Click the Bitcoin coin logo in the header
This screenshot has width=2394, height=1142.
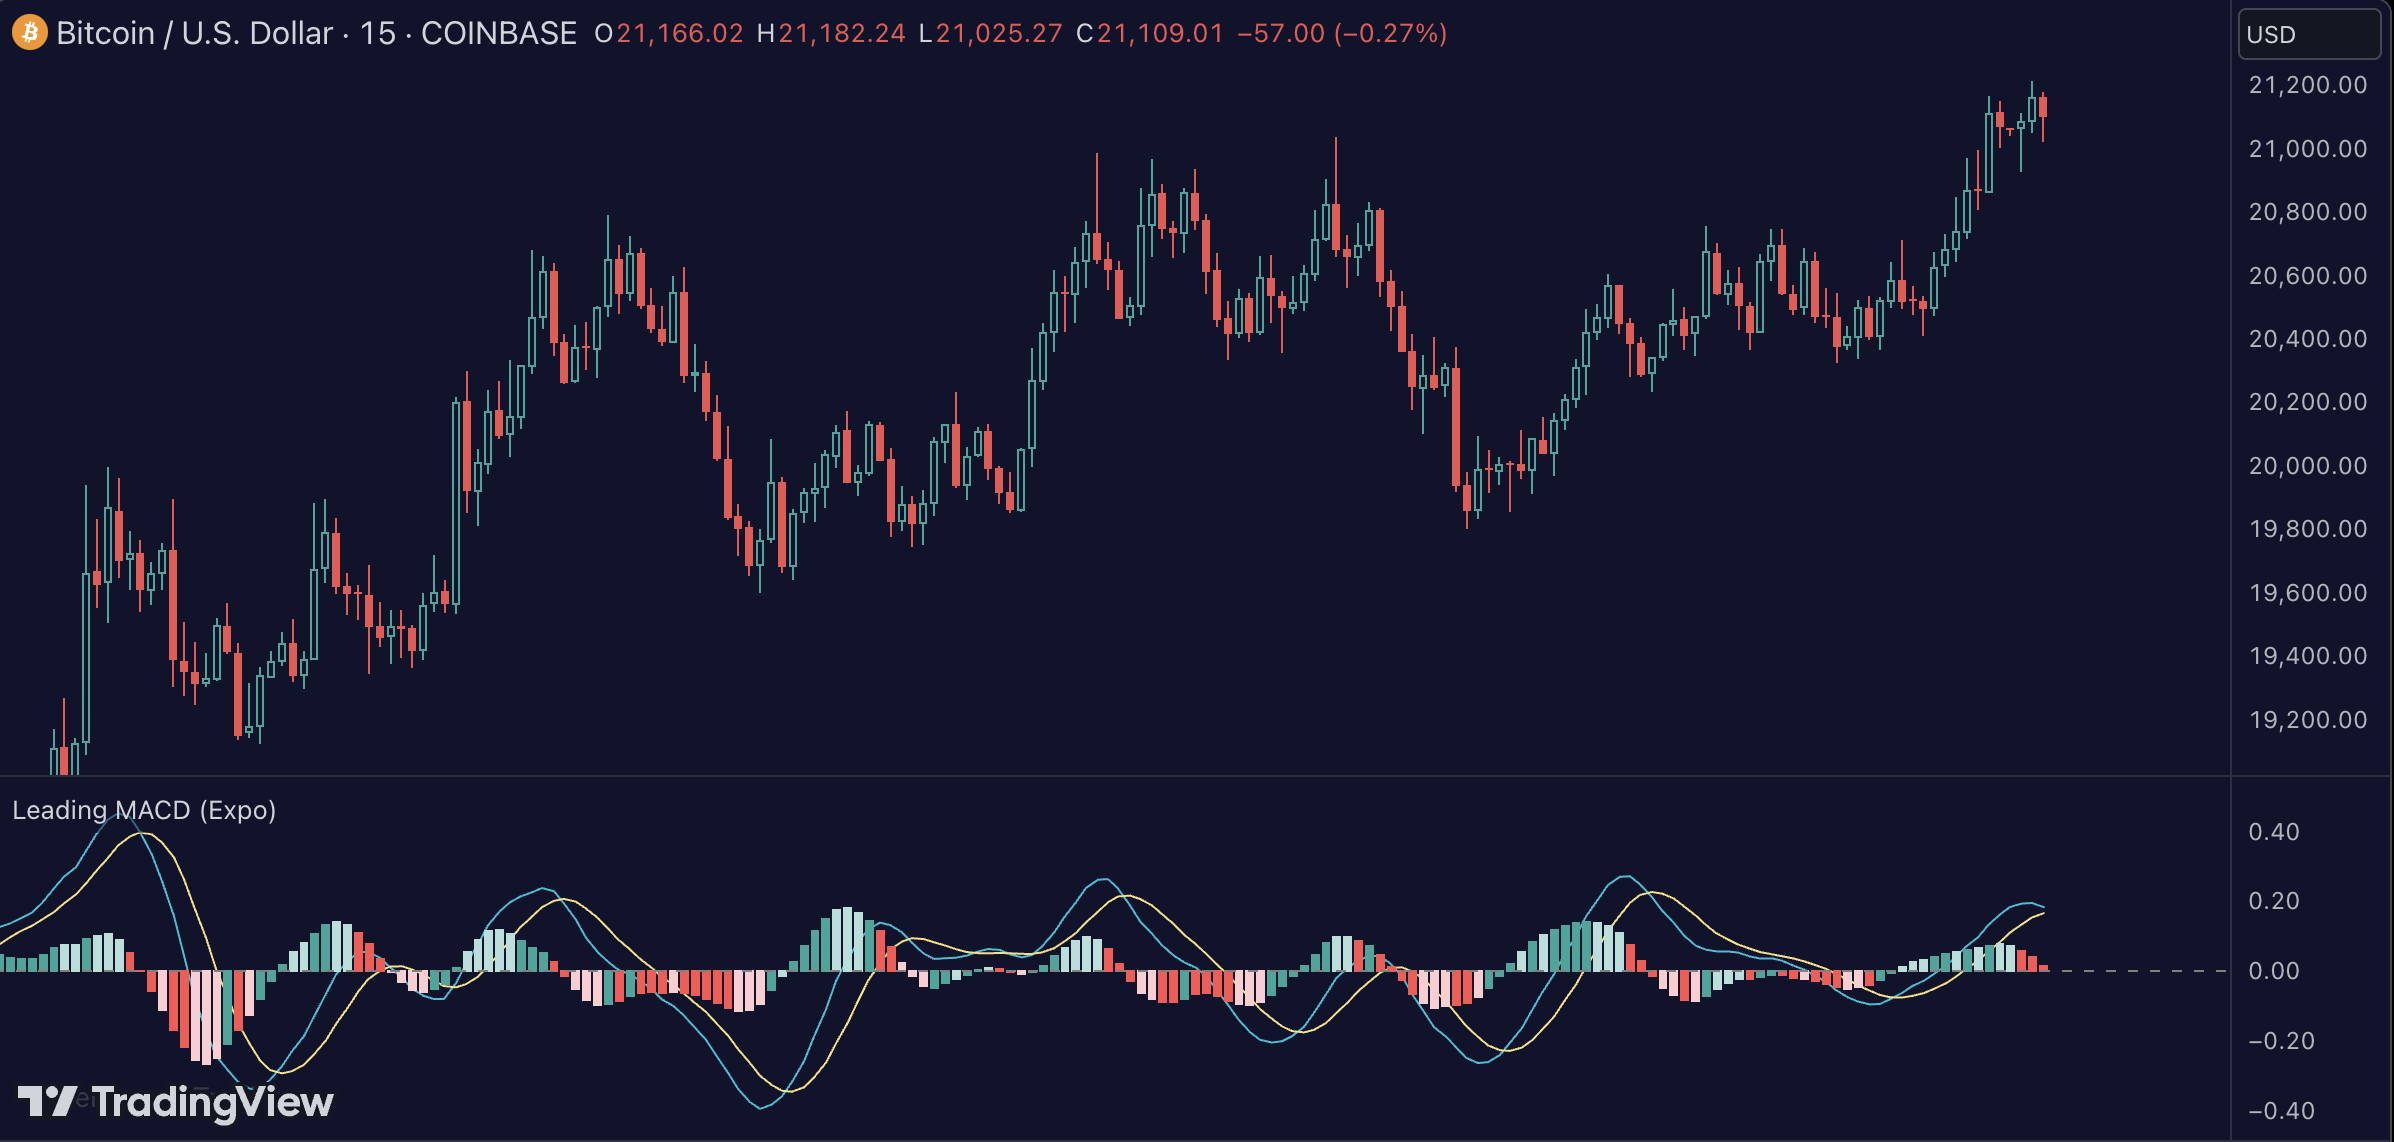[28, 33]
